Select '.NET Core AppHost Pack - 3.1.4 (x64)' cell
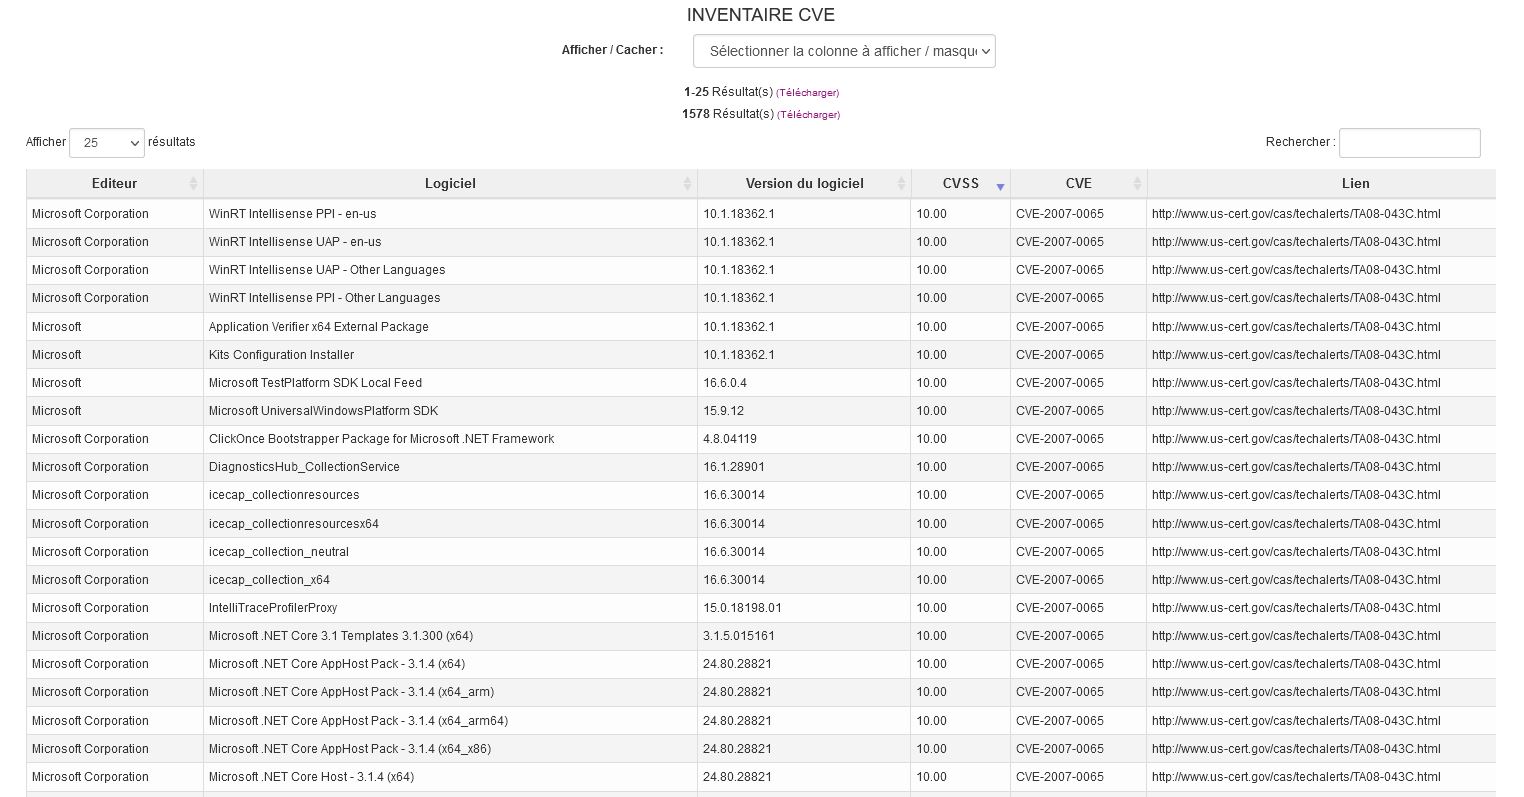Viewport: 1524px width, 797px height. pos(450,664)
